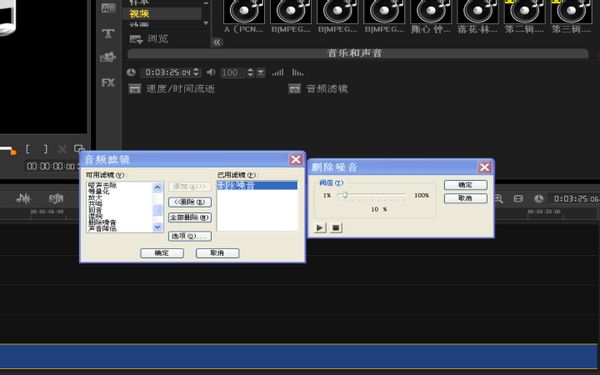Set mark-in with the [ bracket
600x375 pixels.
[x=28, y=149]
